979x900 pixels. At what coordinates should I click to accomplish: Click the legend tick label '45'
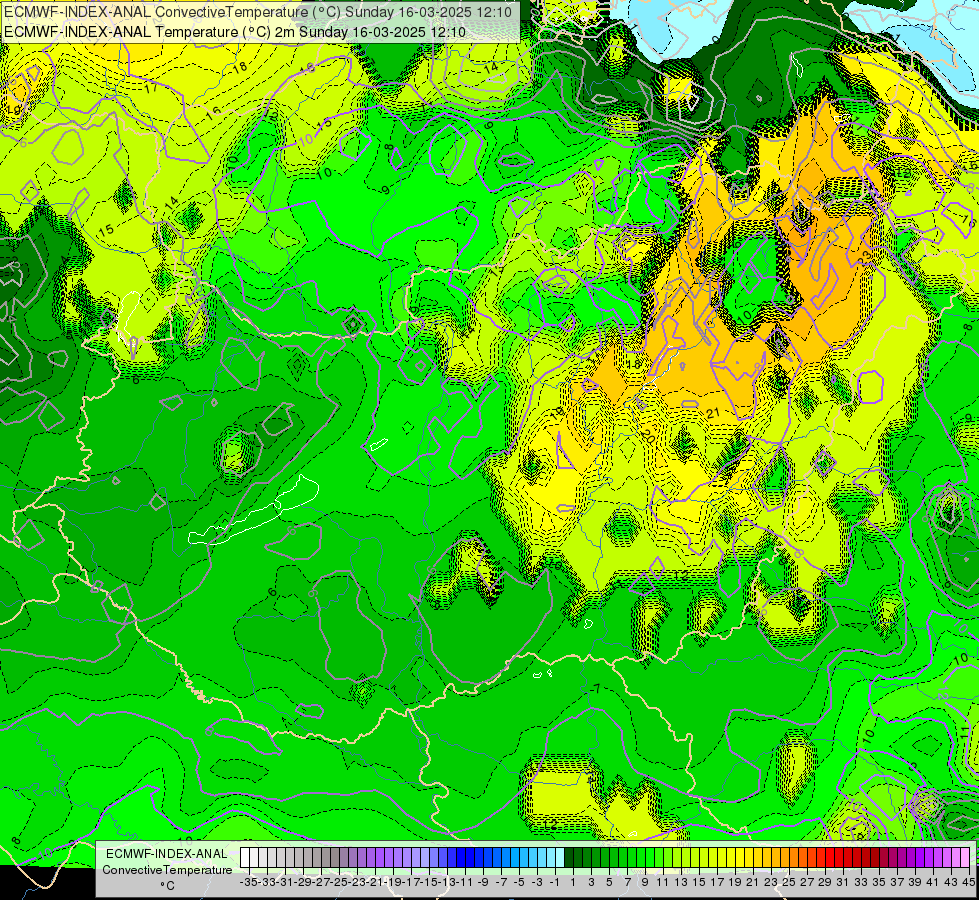click(968, 882)
